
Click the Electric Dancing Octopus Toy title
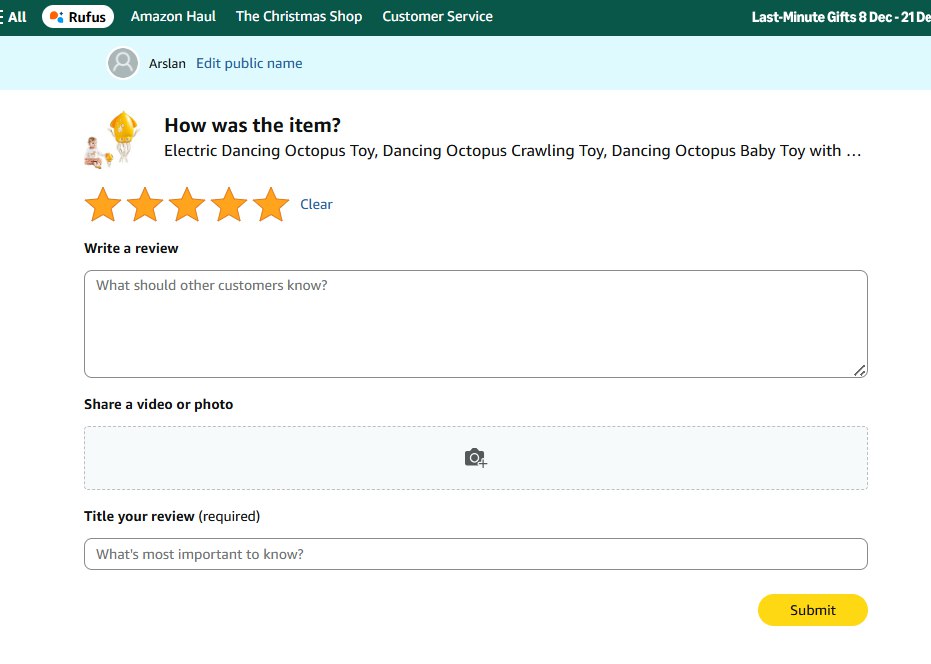pos(512,151)
